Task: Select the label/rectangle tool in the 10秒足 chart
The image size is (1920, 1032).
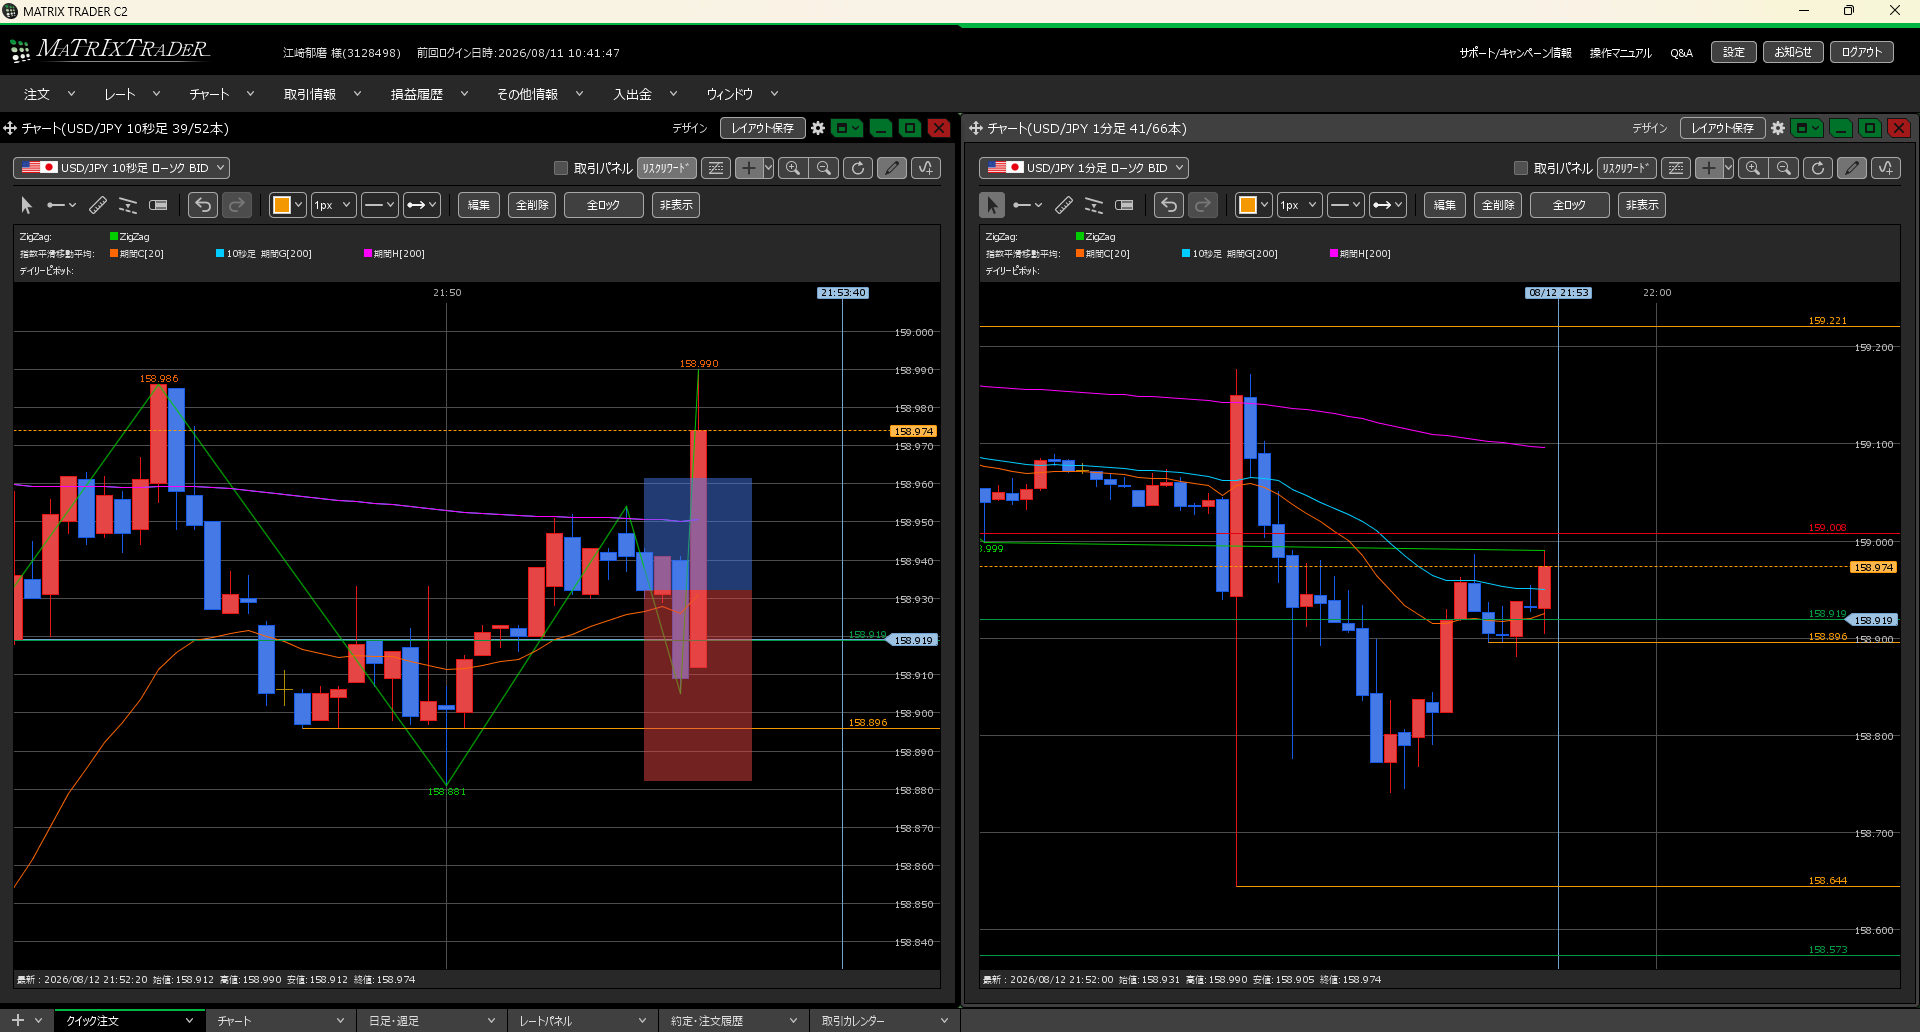Action: click(158, 205)
